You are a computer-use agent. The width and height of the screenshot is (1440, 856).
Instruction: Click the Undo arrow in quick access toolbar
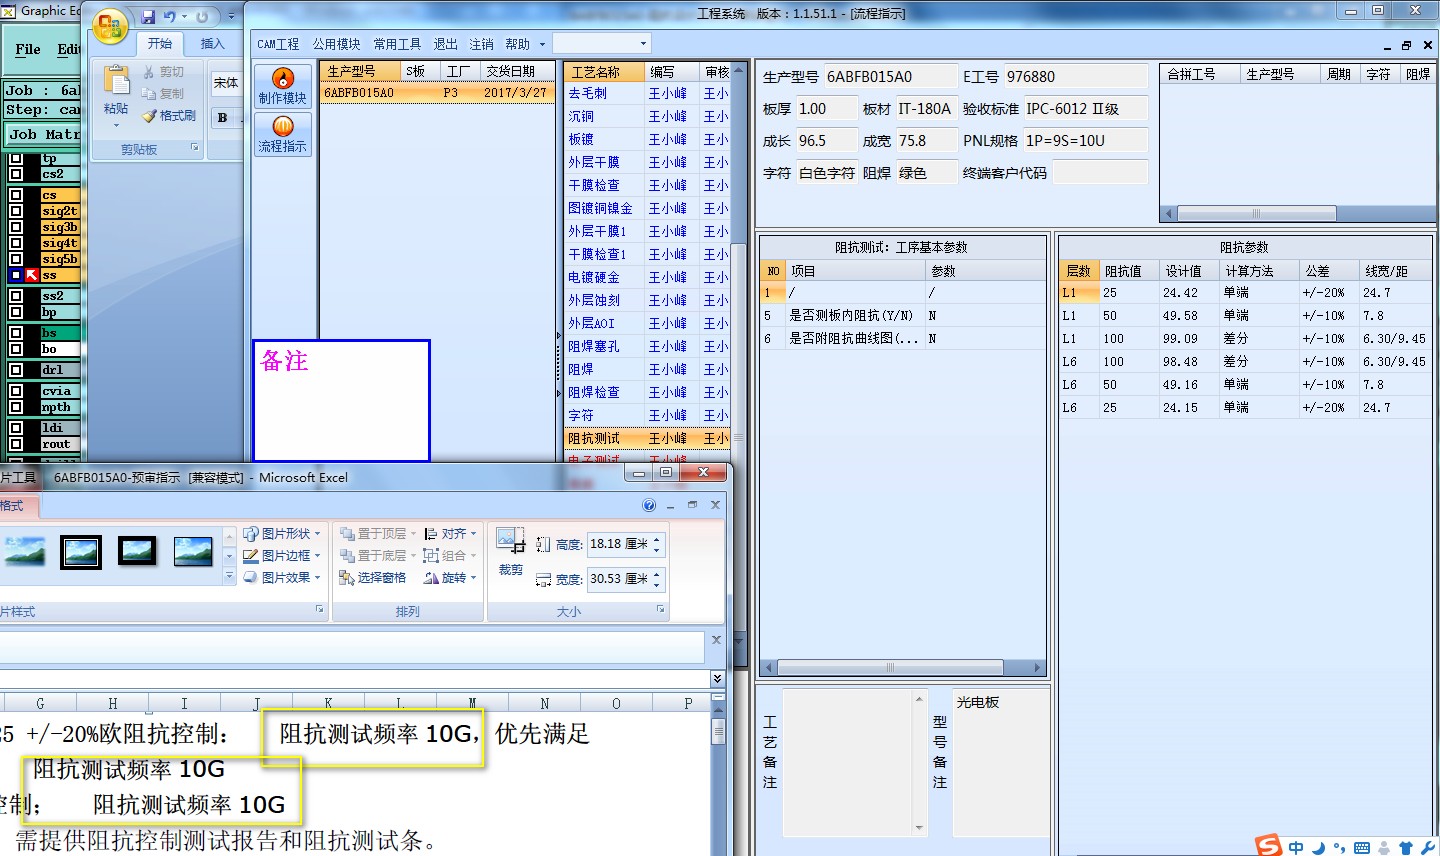pyautogui.click(x=170, y=17)
